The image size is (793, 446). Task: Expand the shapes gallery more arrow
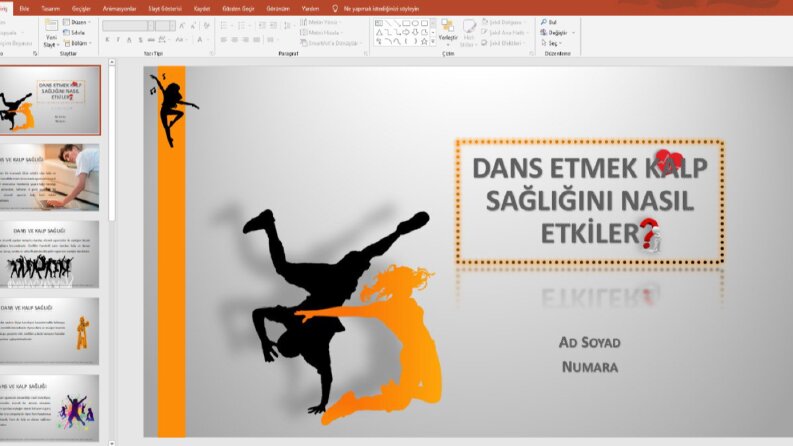(433, 41)
